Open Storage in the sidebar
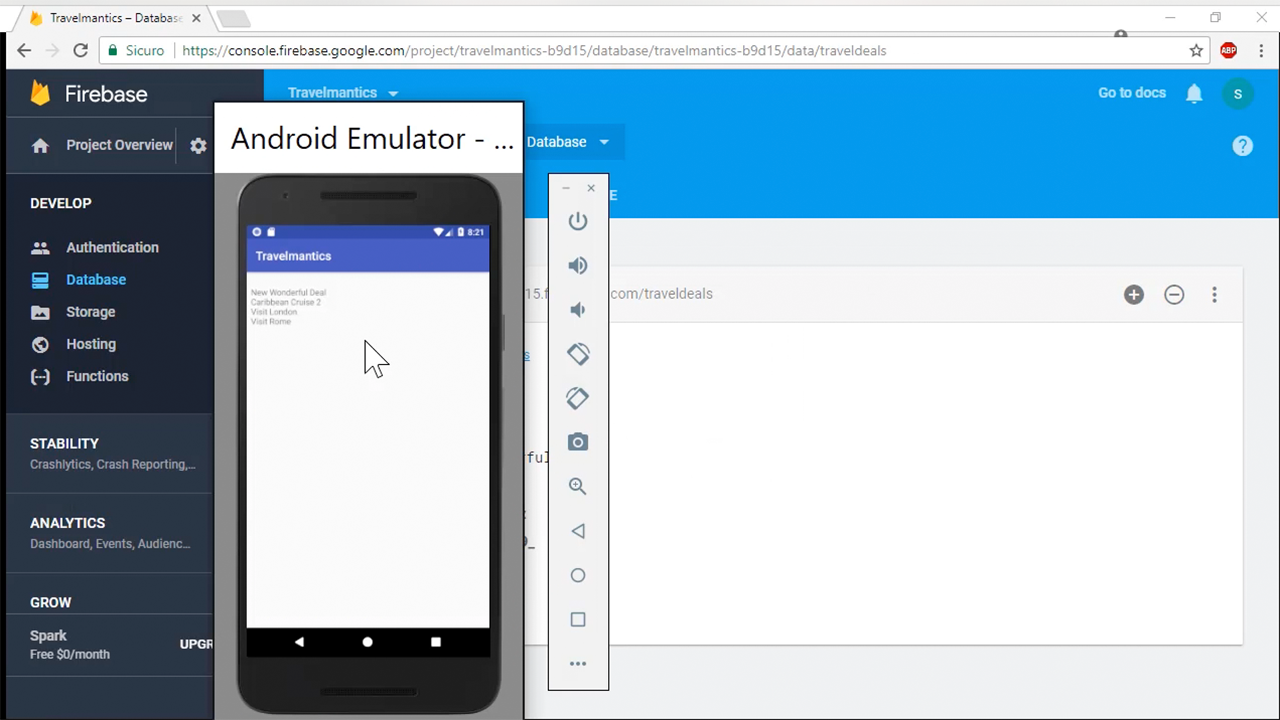The image size is (1280, 720). tap(90, 312)
